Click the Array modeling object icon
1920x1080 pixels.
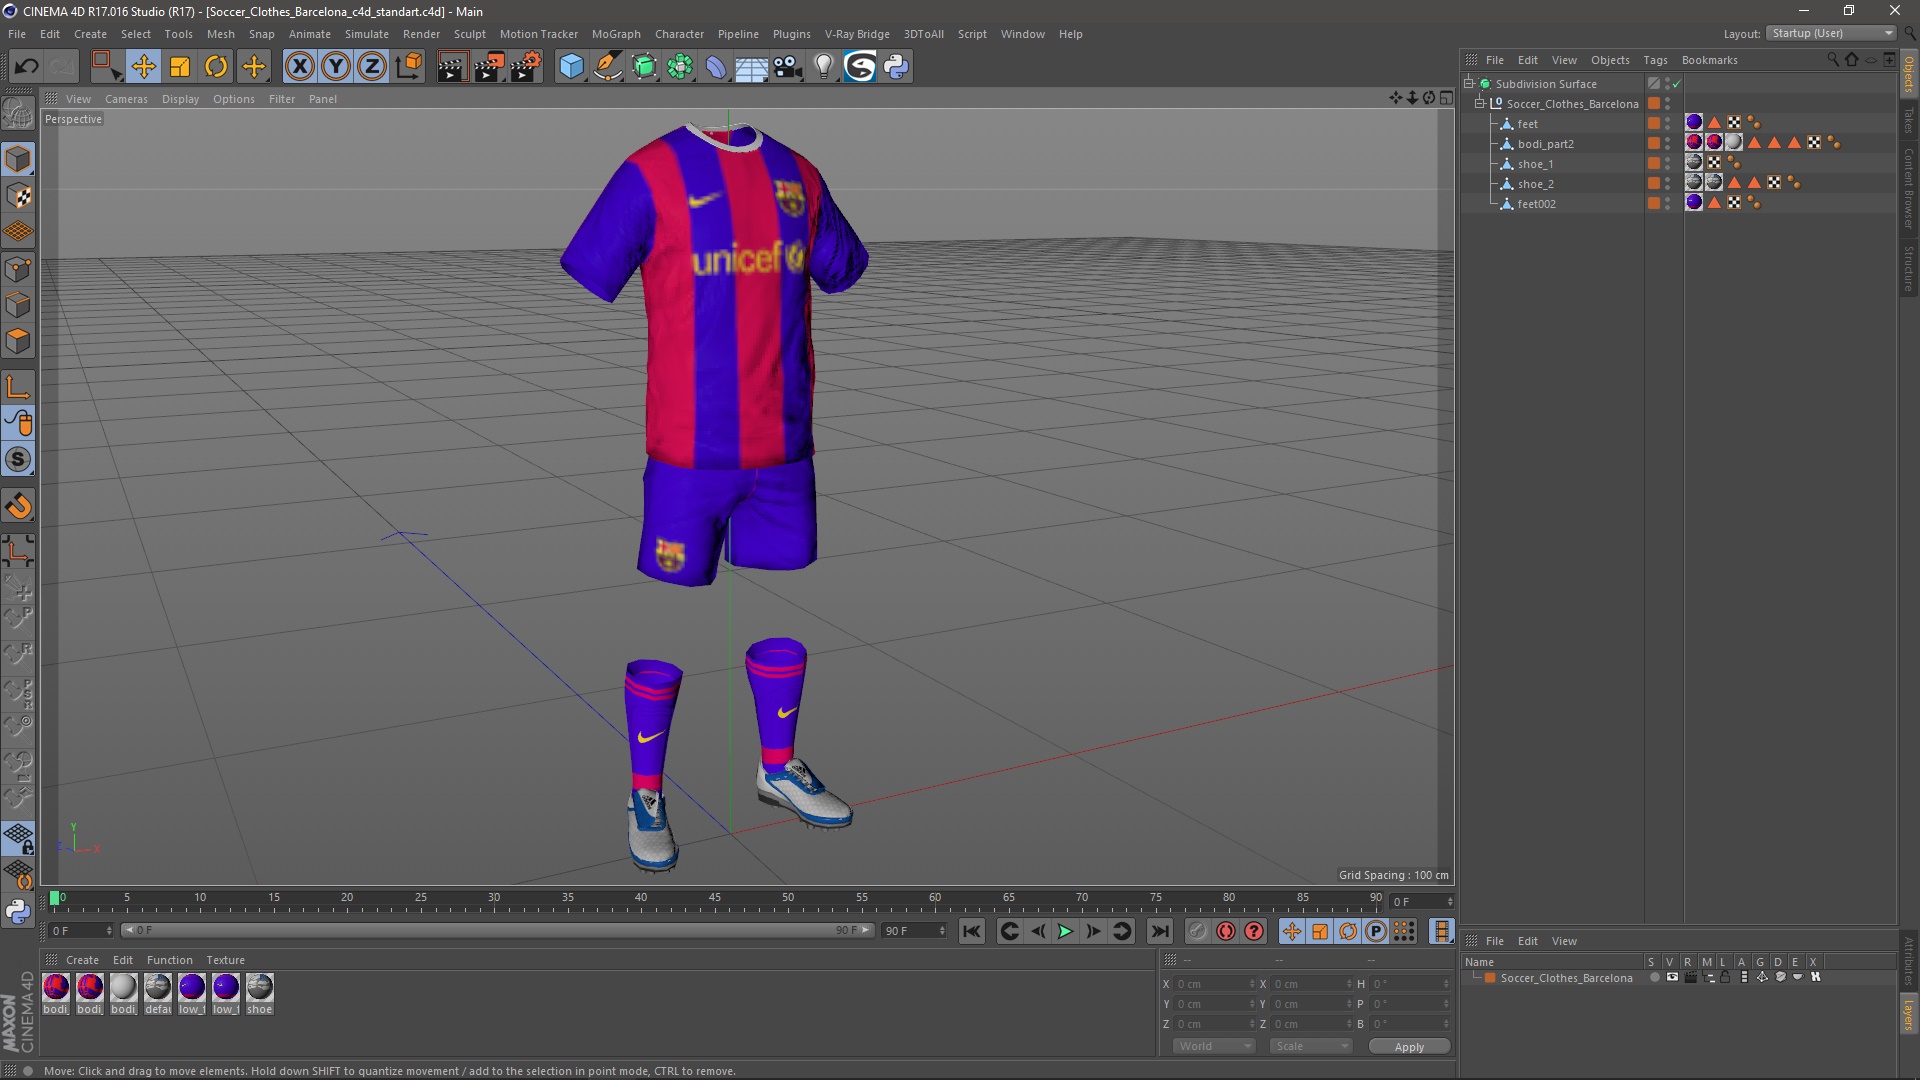(x=681, y=67)
